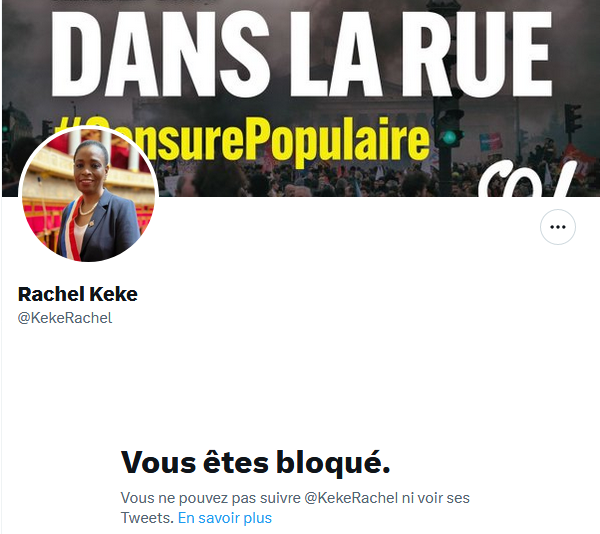Click the green traffic light in the banner

click(x=449, y=136)
